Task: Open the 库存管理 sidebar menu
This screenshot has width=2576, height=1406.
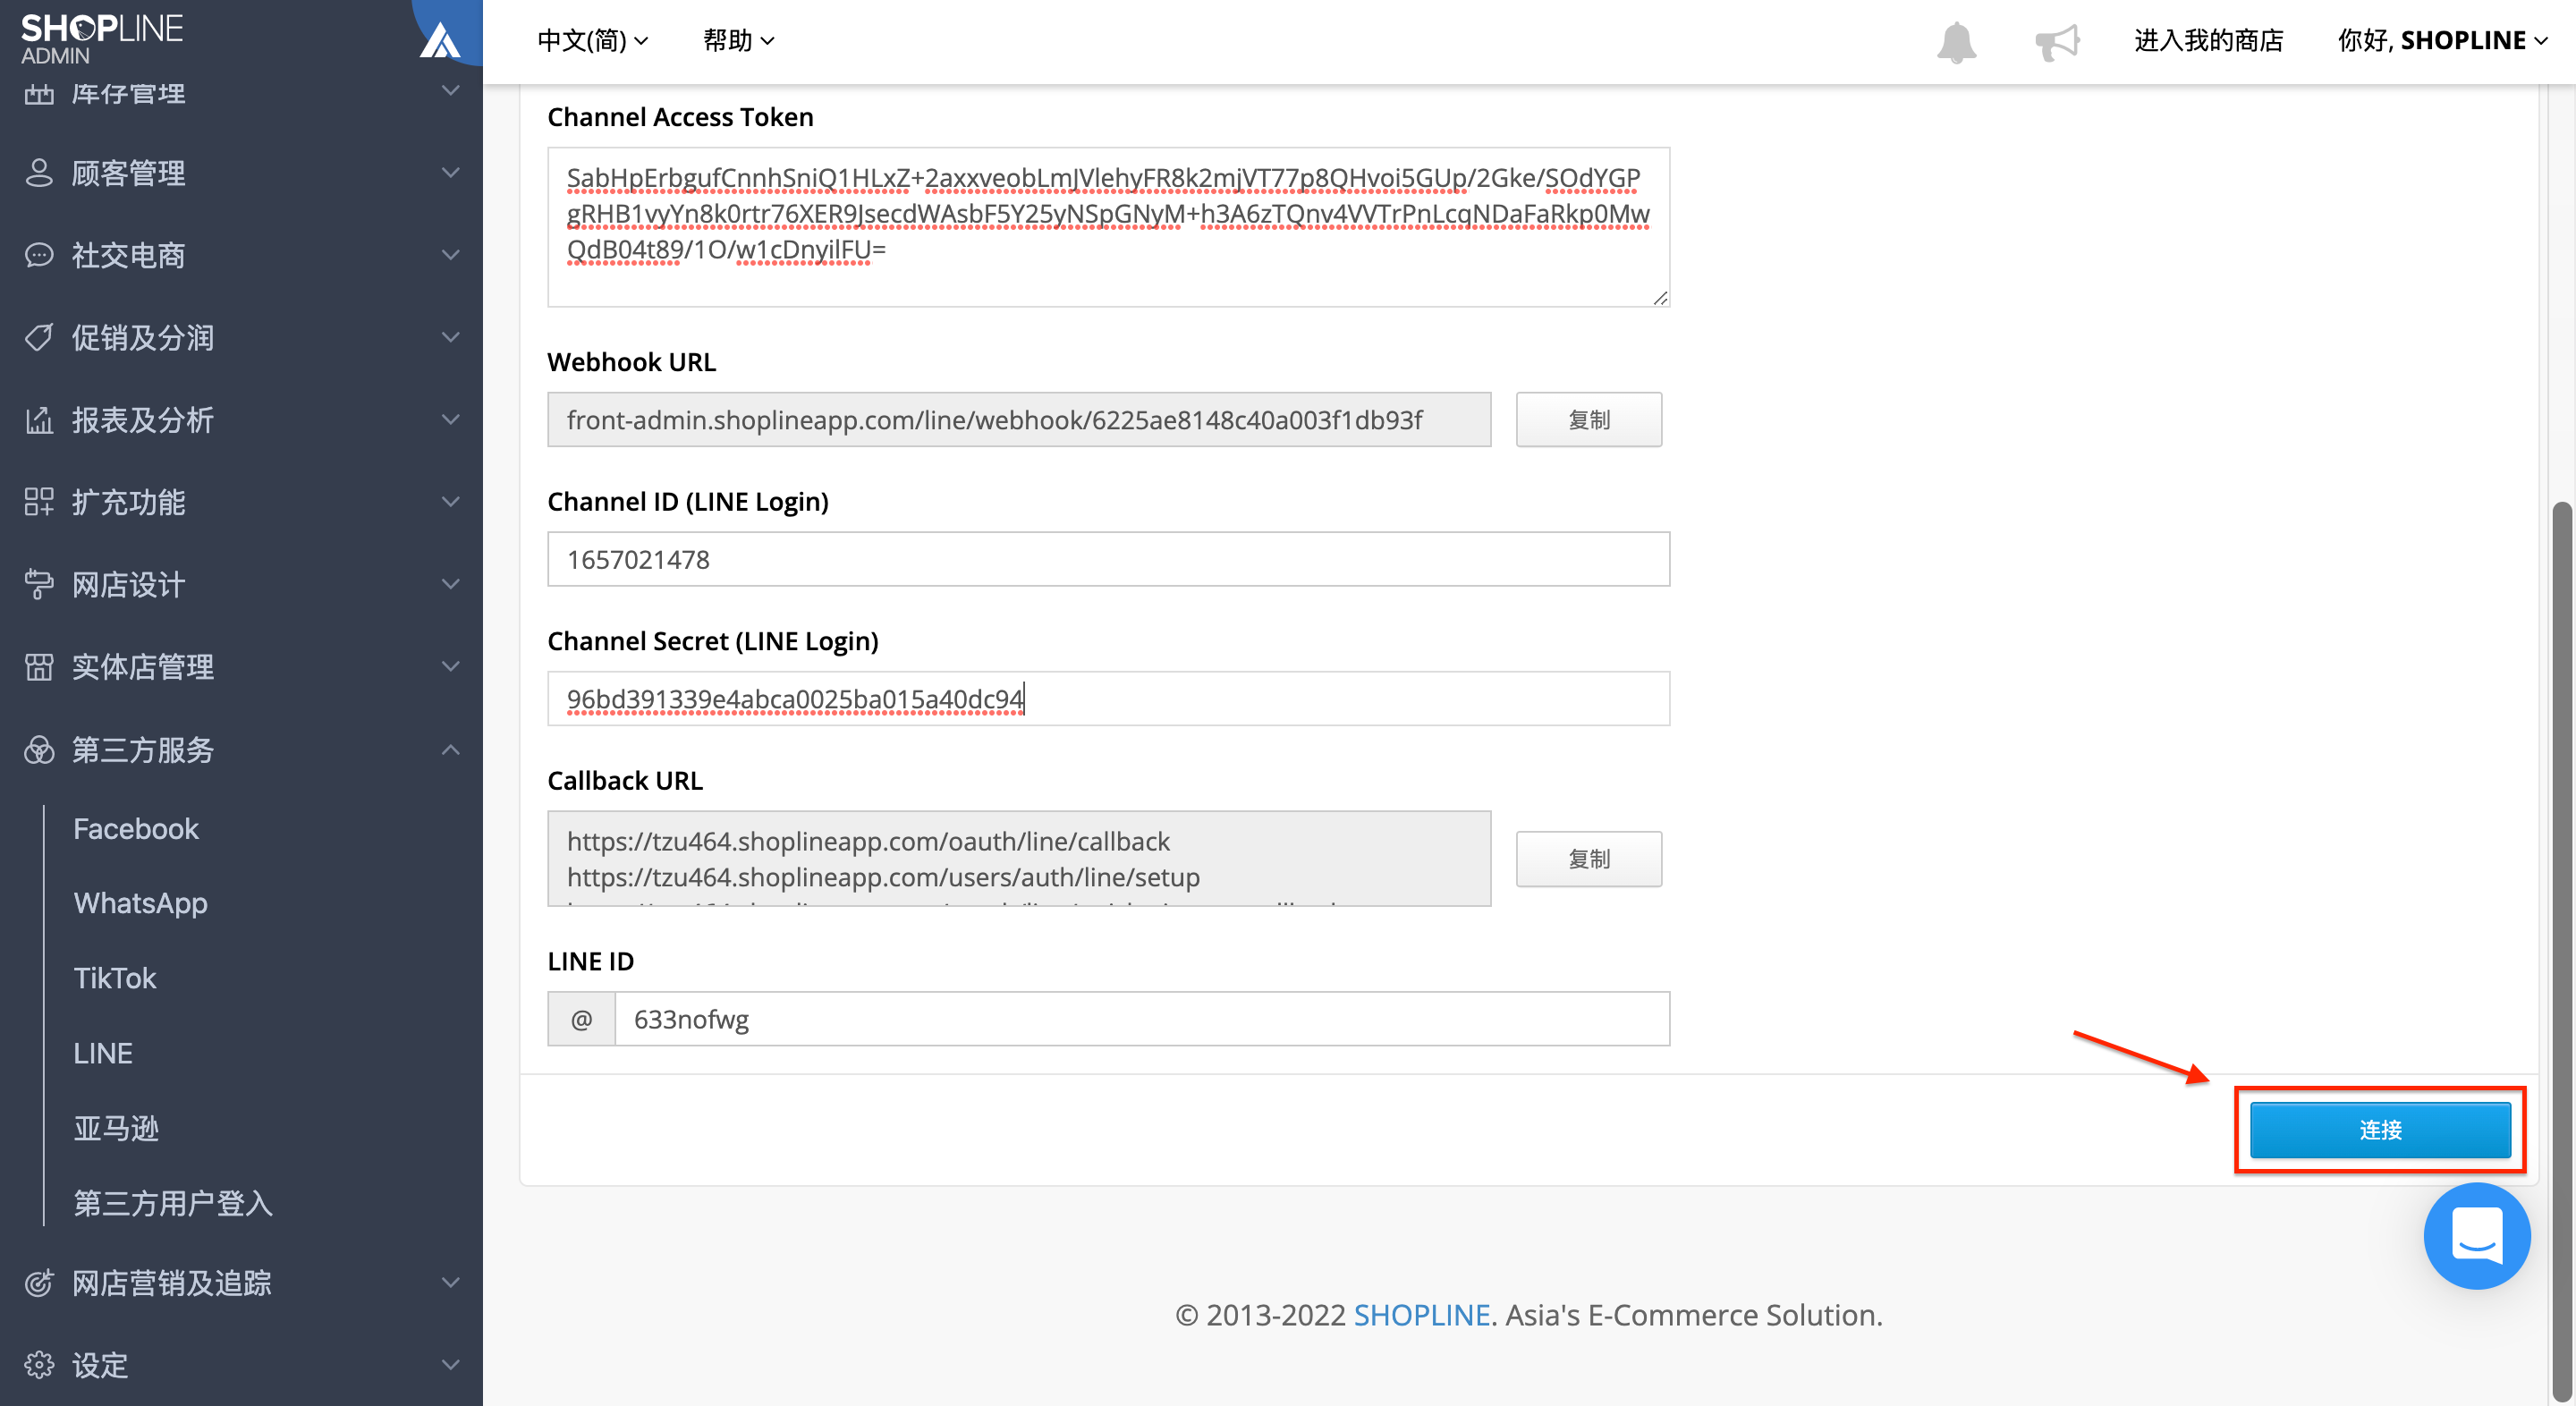Action: click(241, 94)
